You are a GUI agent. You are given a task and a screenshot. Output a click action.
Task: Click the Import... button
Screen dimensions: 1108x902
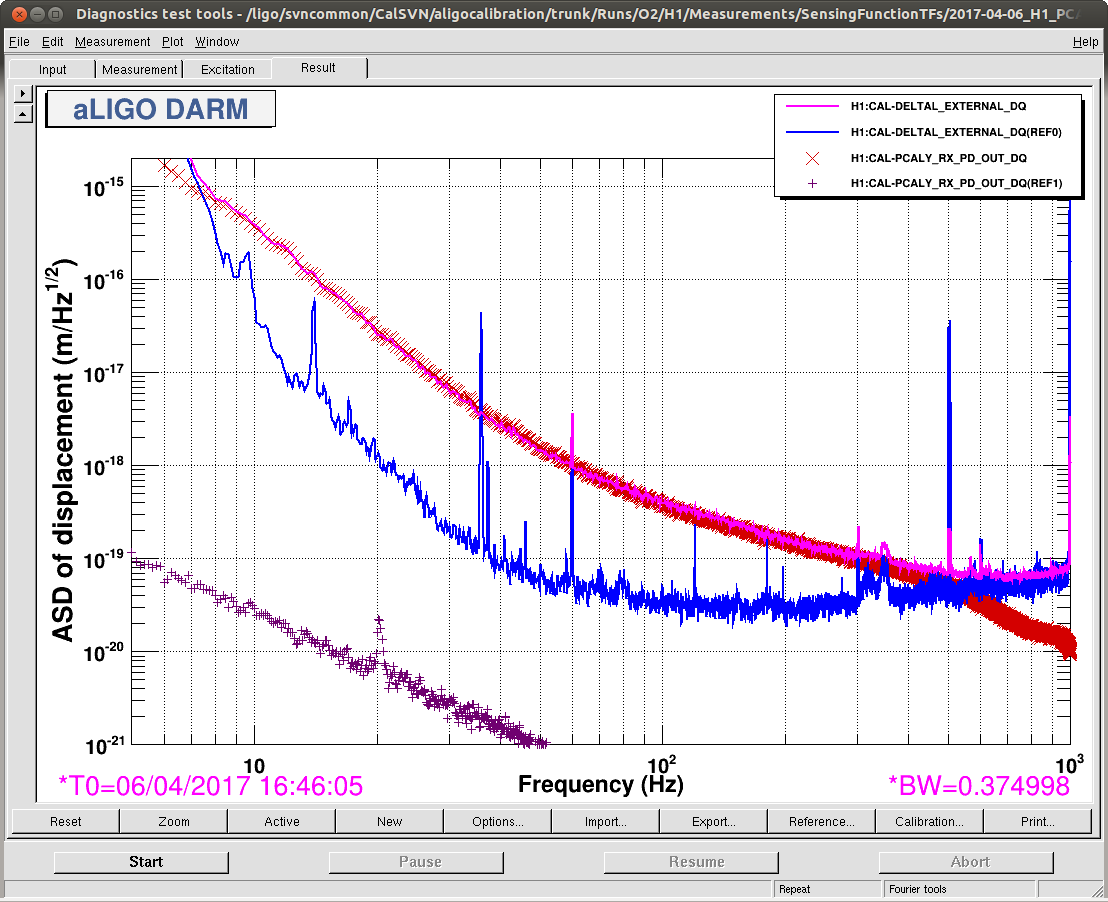pyautogui.click(x=606, y=821)
